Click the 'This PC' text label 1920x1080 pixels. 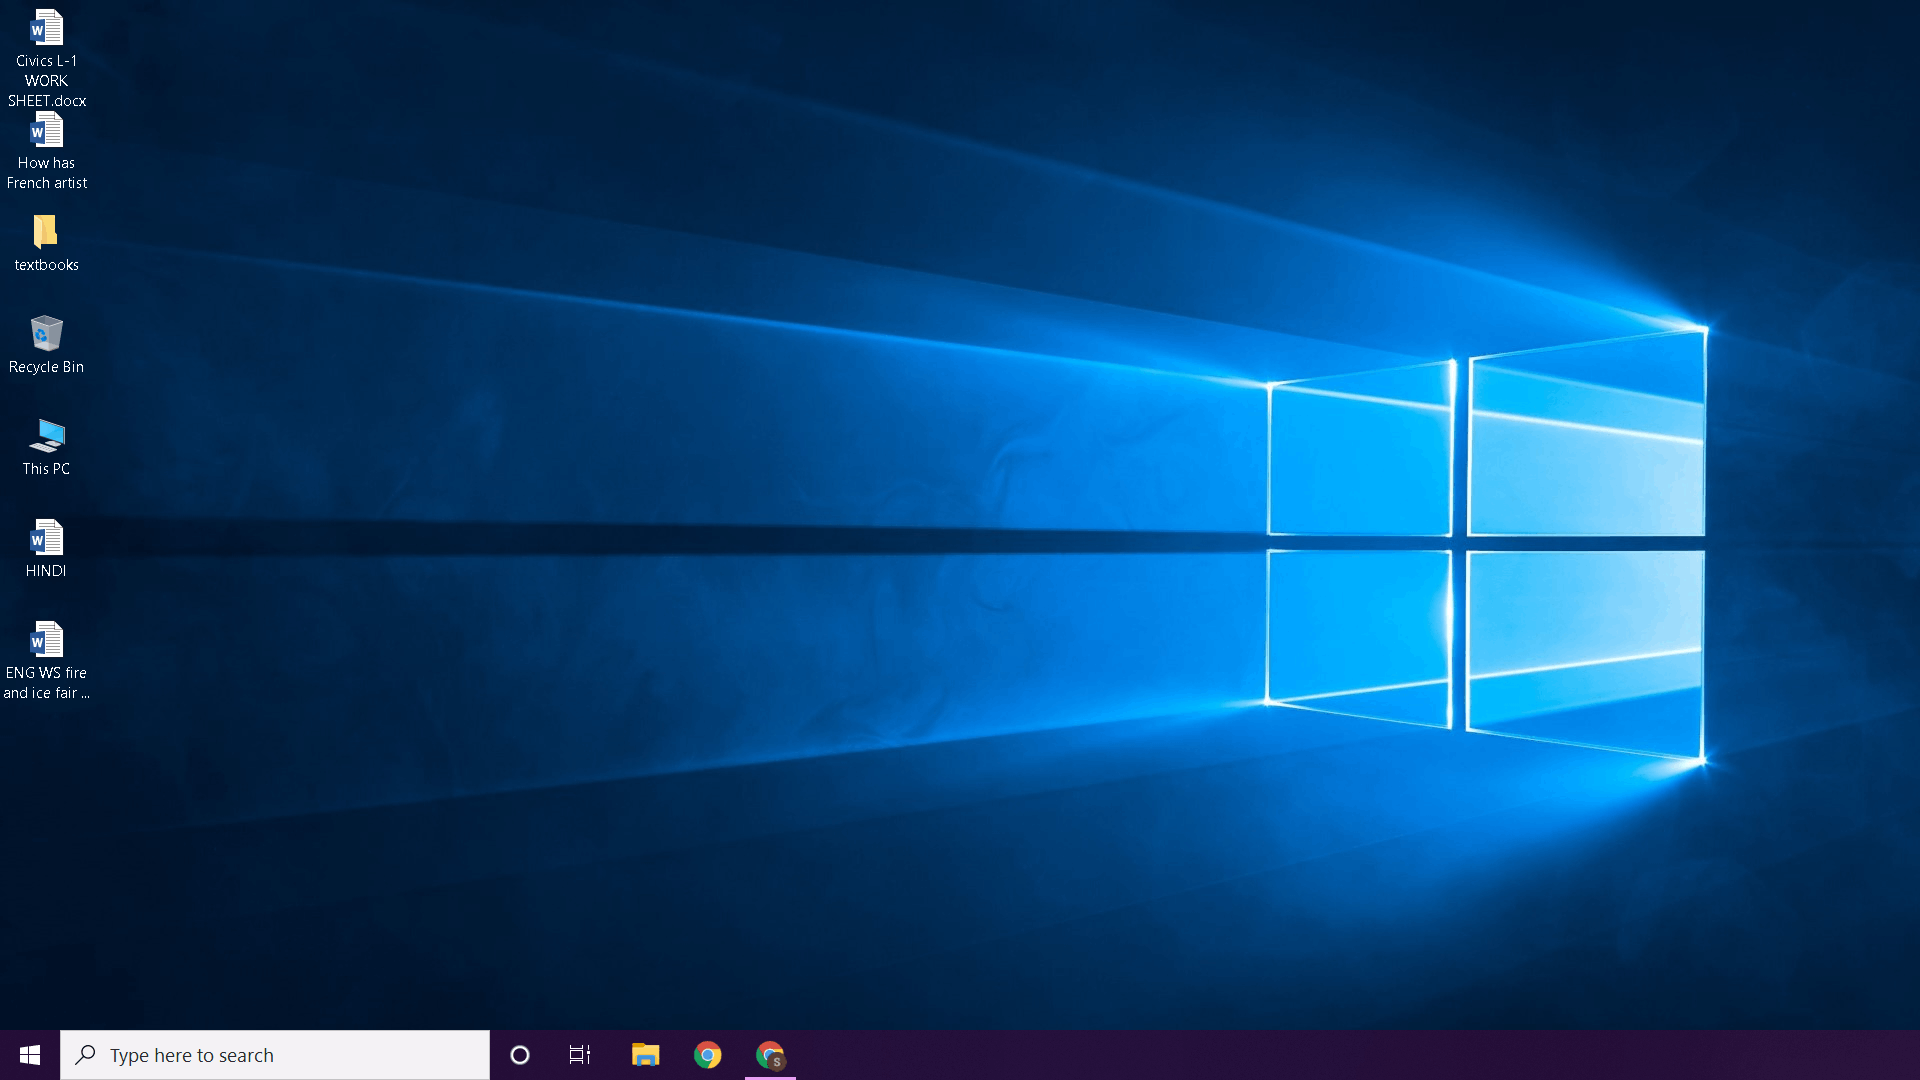pos(46,469)
